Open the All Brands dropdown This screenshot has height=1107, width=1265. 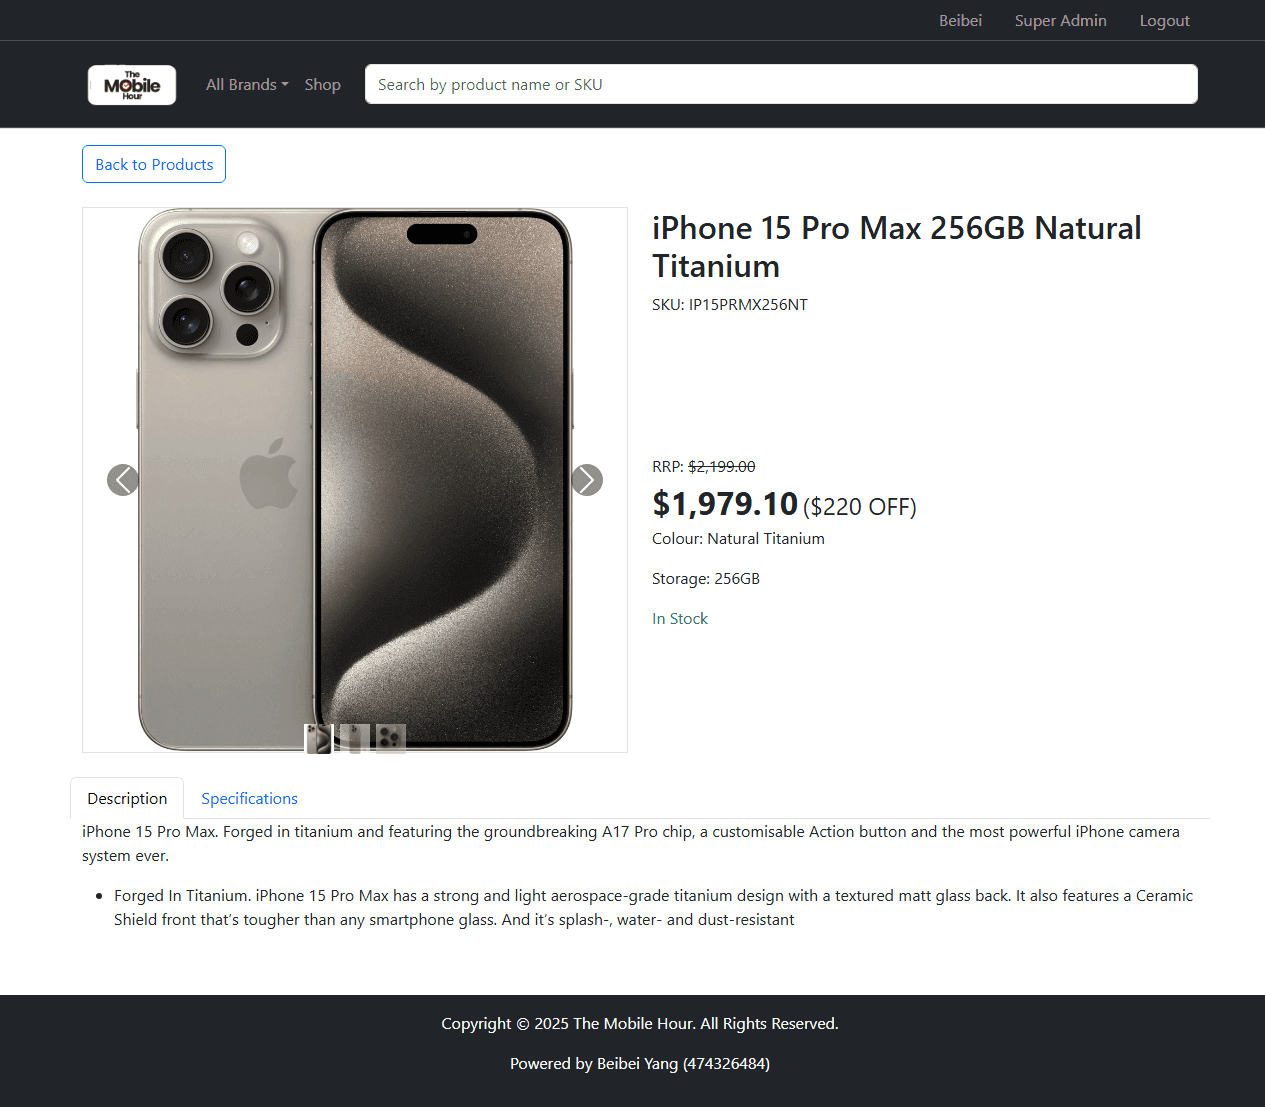pos(246,85)
